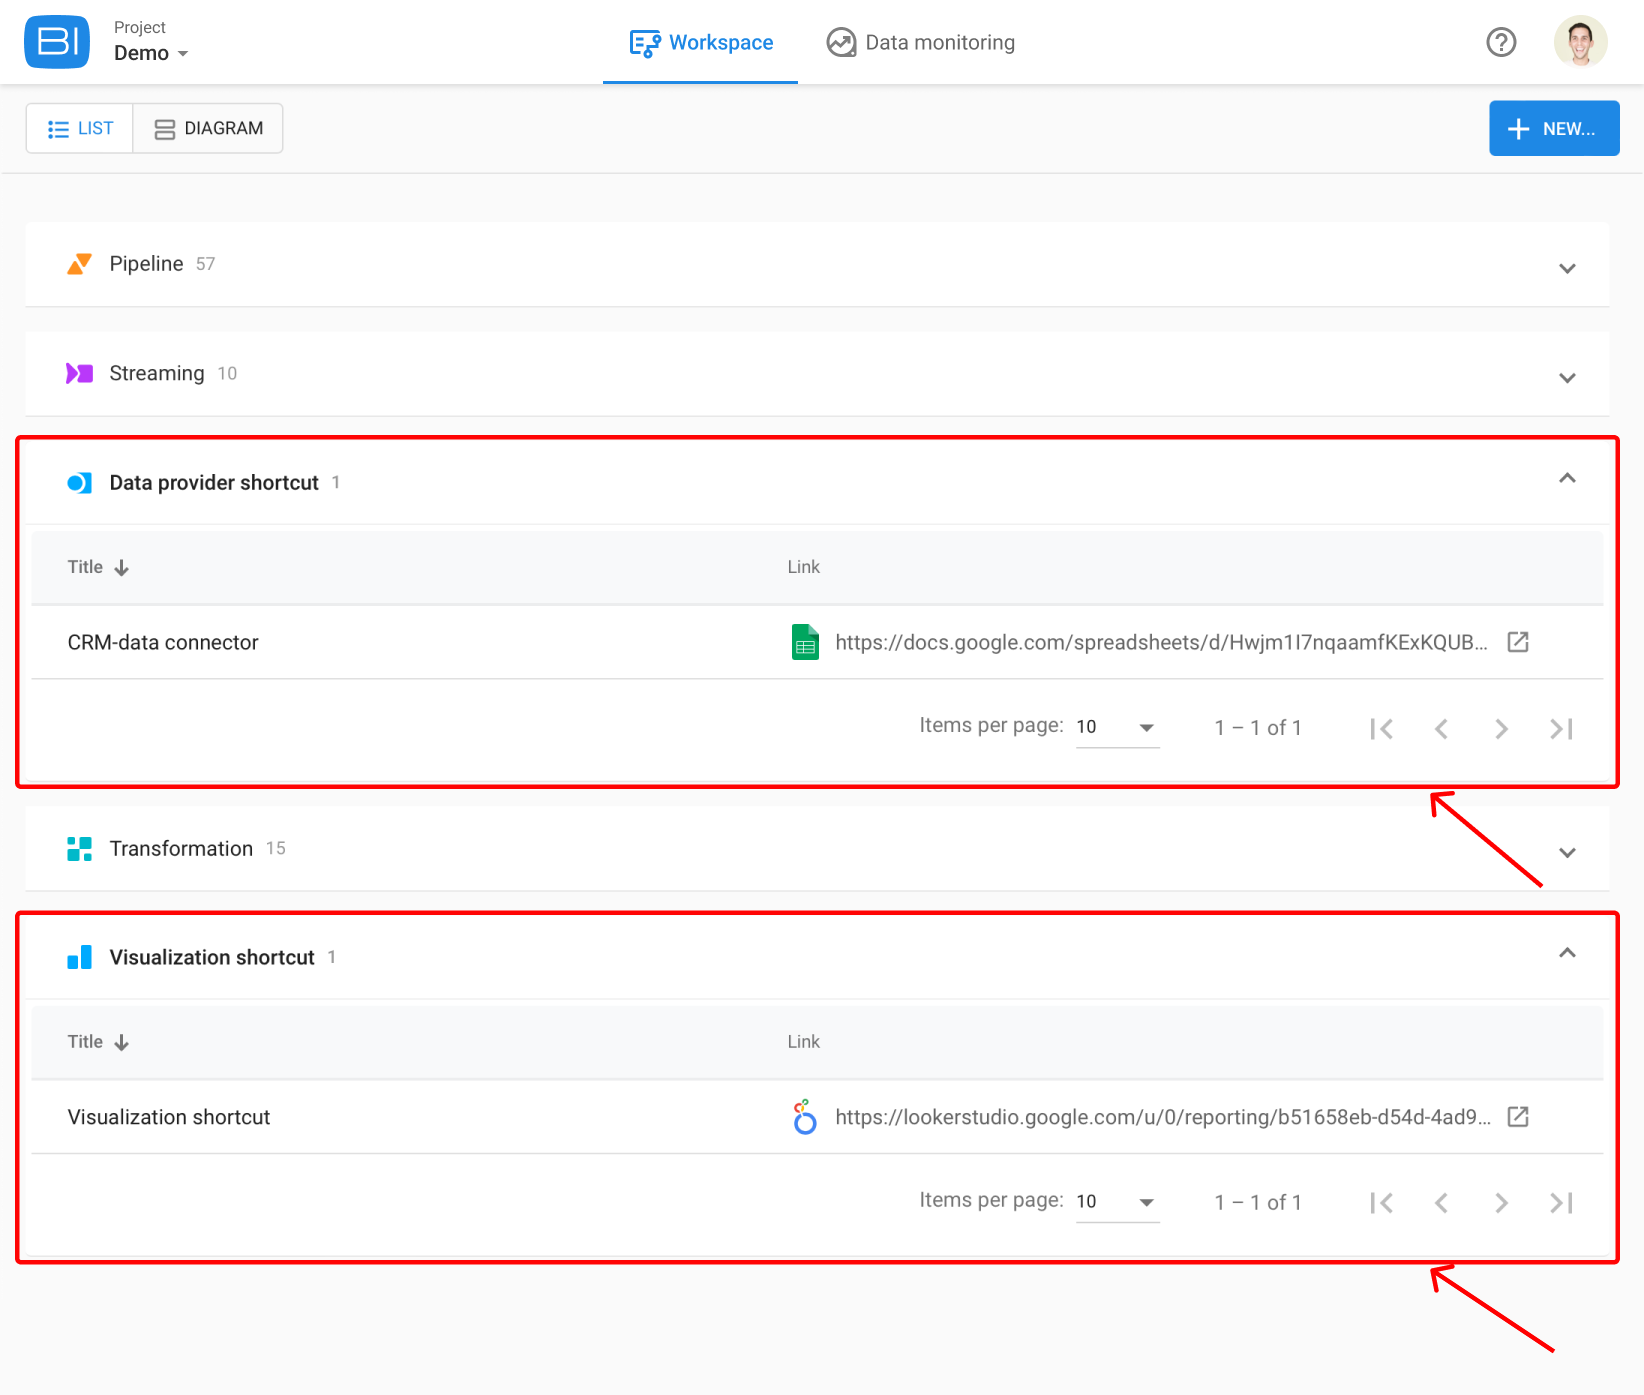The width and height of the screenshot is (1644, 1395).
Task: Go to last page in Visualization table
Action: pyautogui.click(x=1561, y=1203)
